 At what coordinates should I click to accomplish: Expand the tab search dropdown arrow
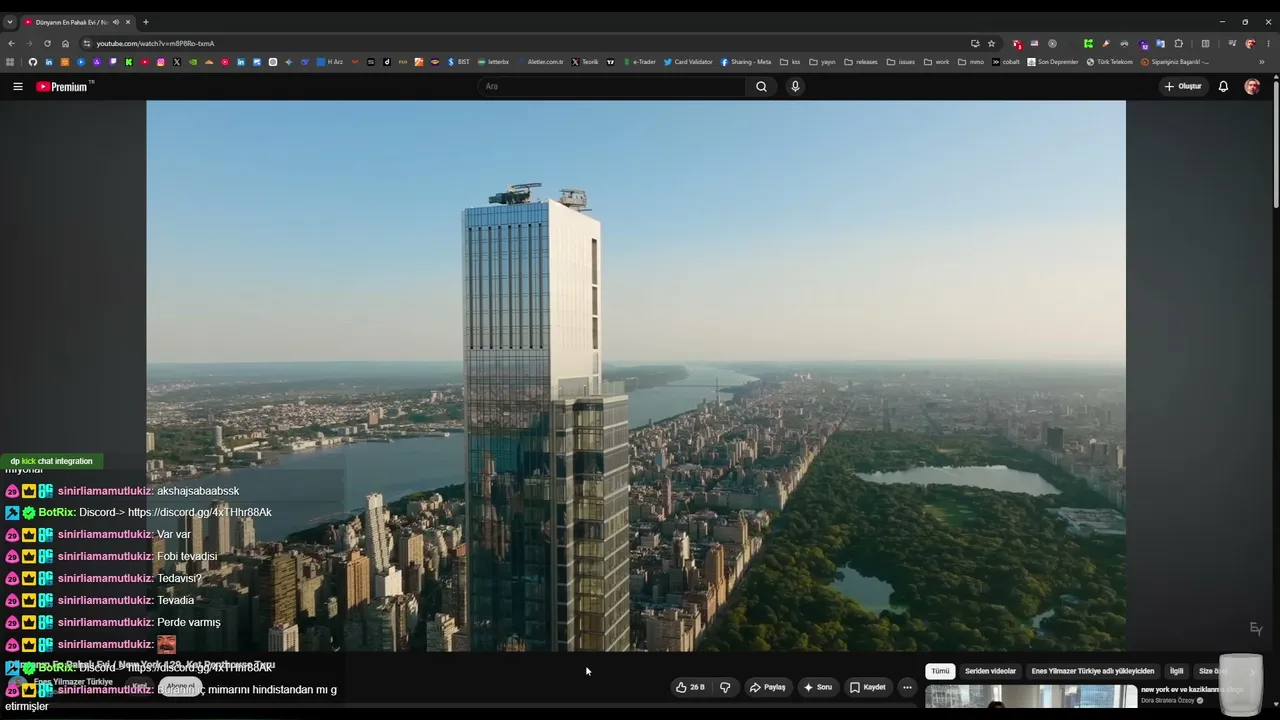(x=10, y=22)
